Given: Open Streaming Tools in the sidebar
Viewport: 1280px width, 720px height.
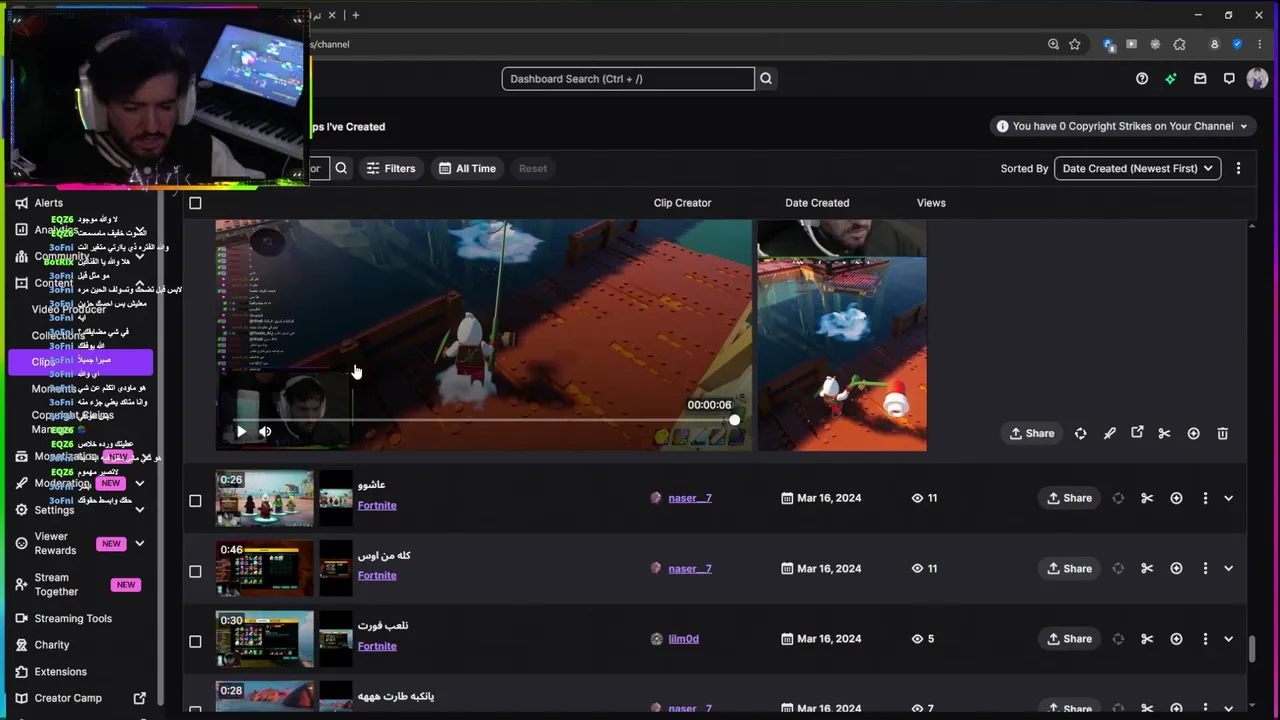Looking at the screenshot, I should pyautogui.click(x=73, y=618).
